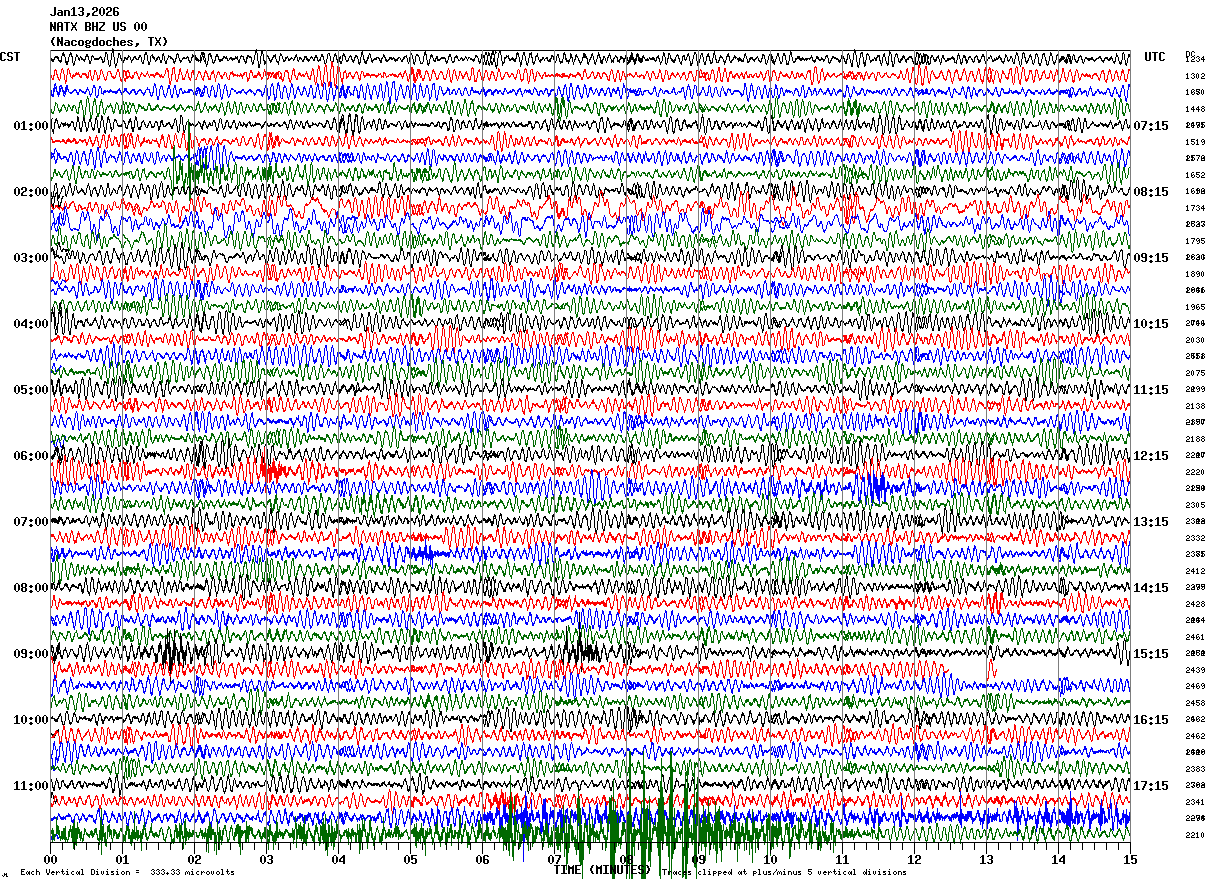Viewport: 1210px width, 886px height.
Task: Click the DC offset value '2412'
Action: [1195, 571]
